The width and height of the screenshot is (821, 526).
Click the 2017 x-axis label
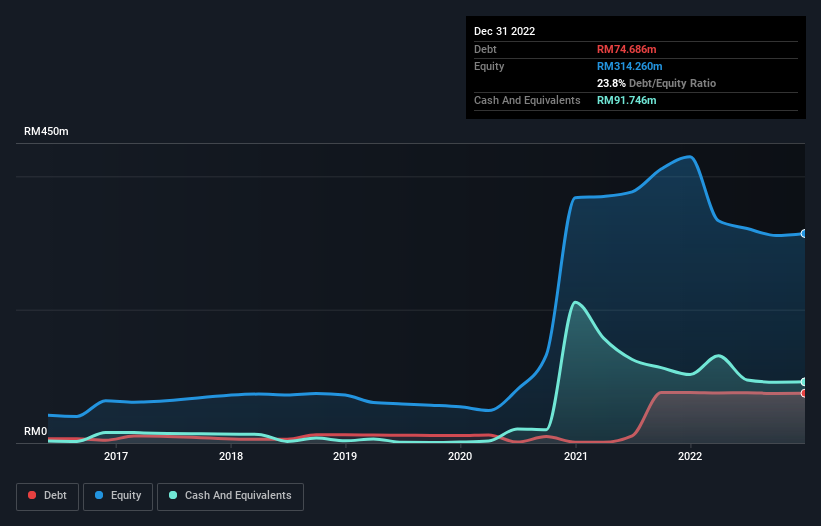pyautogui.click(x=116, y=456)
